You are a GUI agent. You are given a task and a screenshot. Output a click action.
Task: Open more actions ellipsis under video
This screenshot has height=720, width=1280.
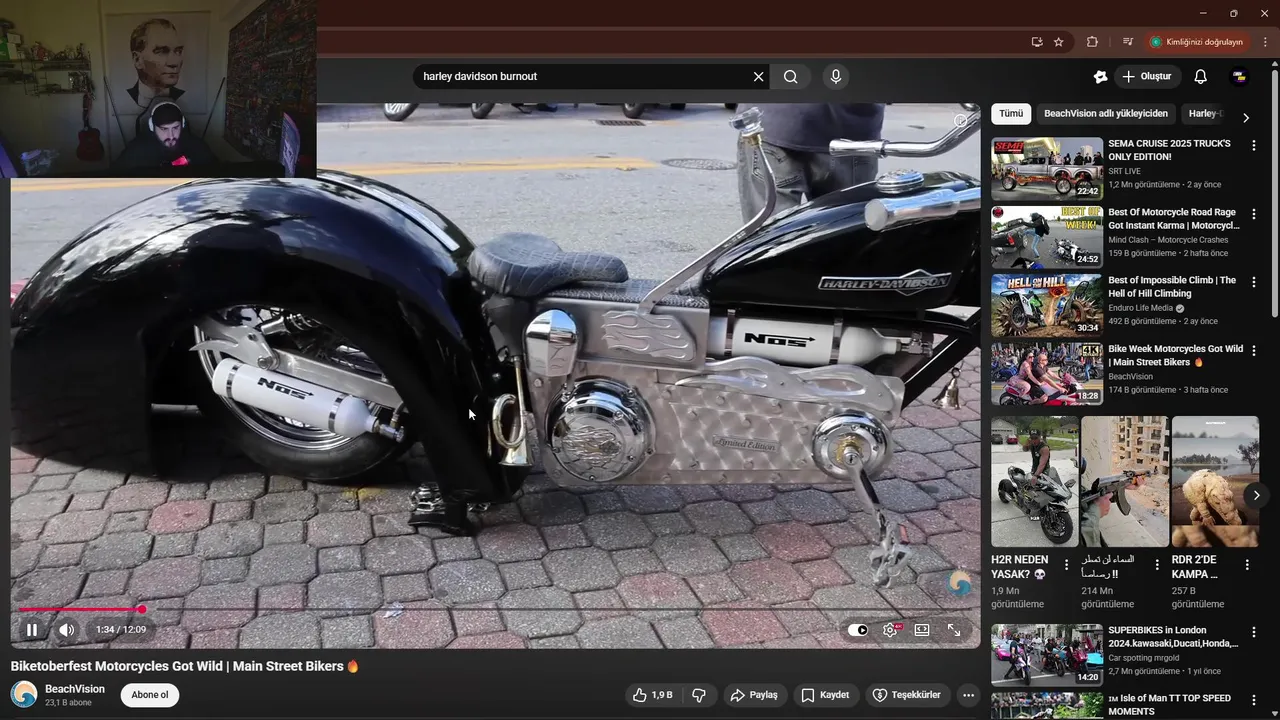coord(968,695)
